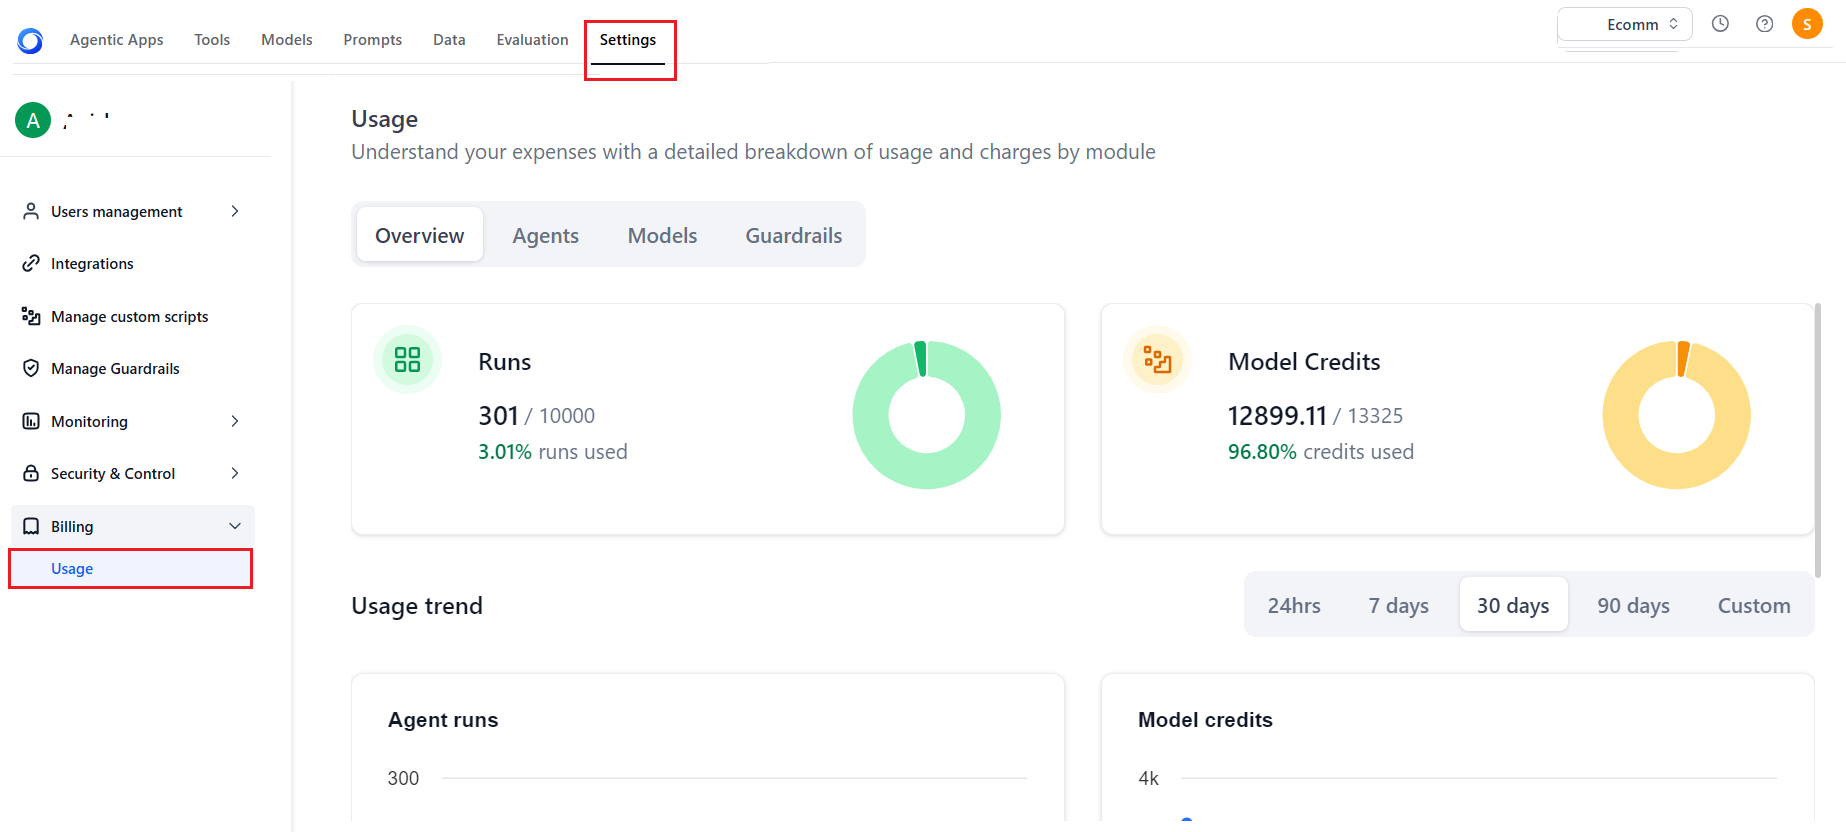Switch to the Guardrails usage tab
Image resolution: width=1846 pixels, height=832 pixels.
[x=794, y=235]
